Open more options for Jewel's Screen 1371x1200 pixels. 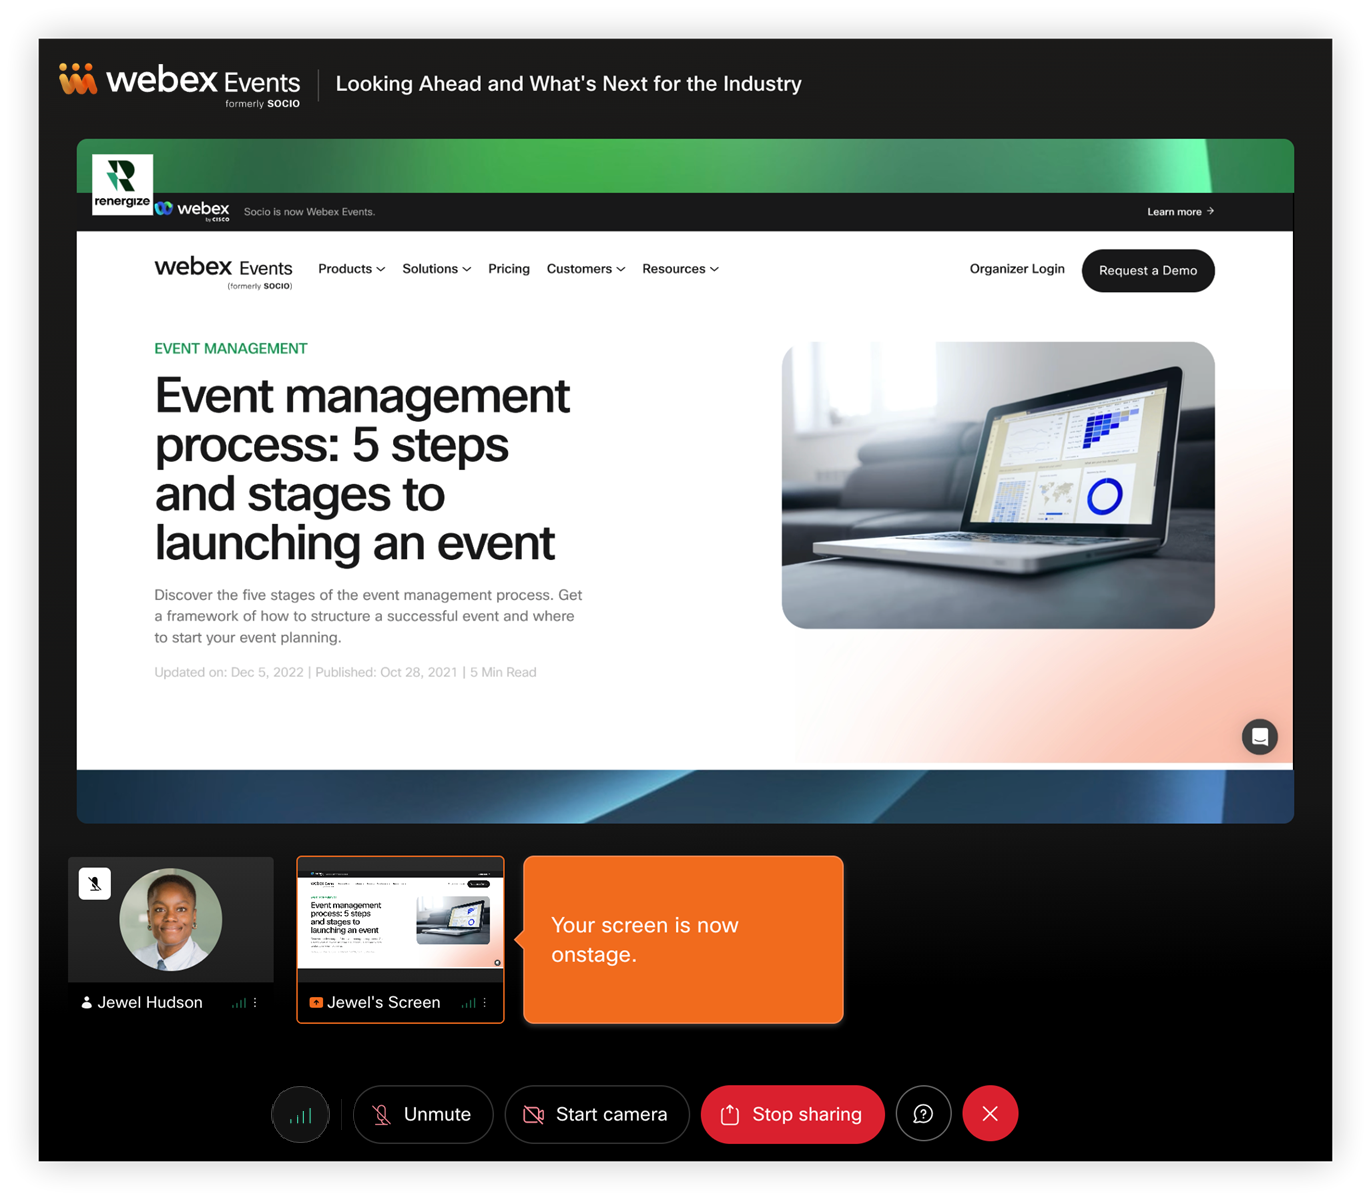click(x=485, y=1002)
